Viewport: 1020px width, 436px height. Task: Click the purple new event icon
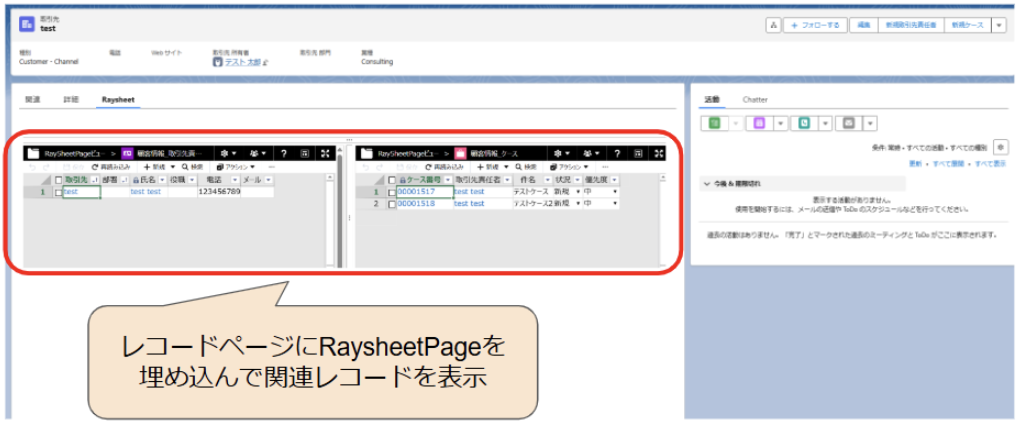point(759,123)
